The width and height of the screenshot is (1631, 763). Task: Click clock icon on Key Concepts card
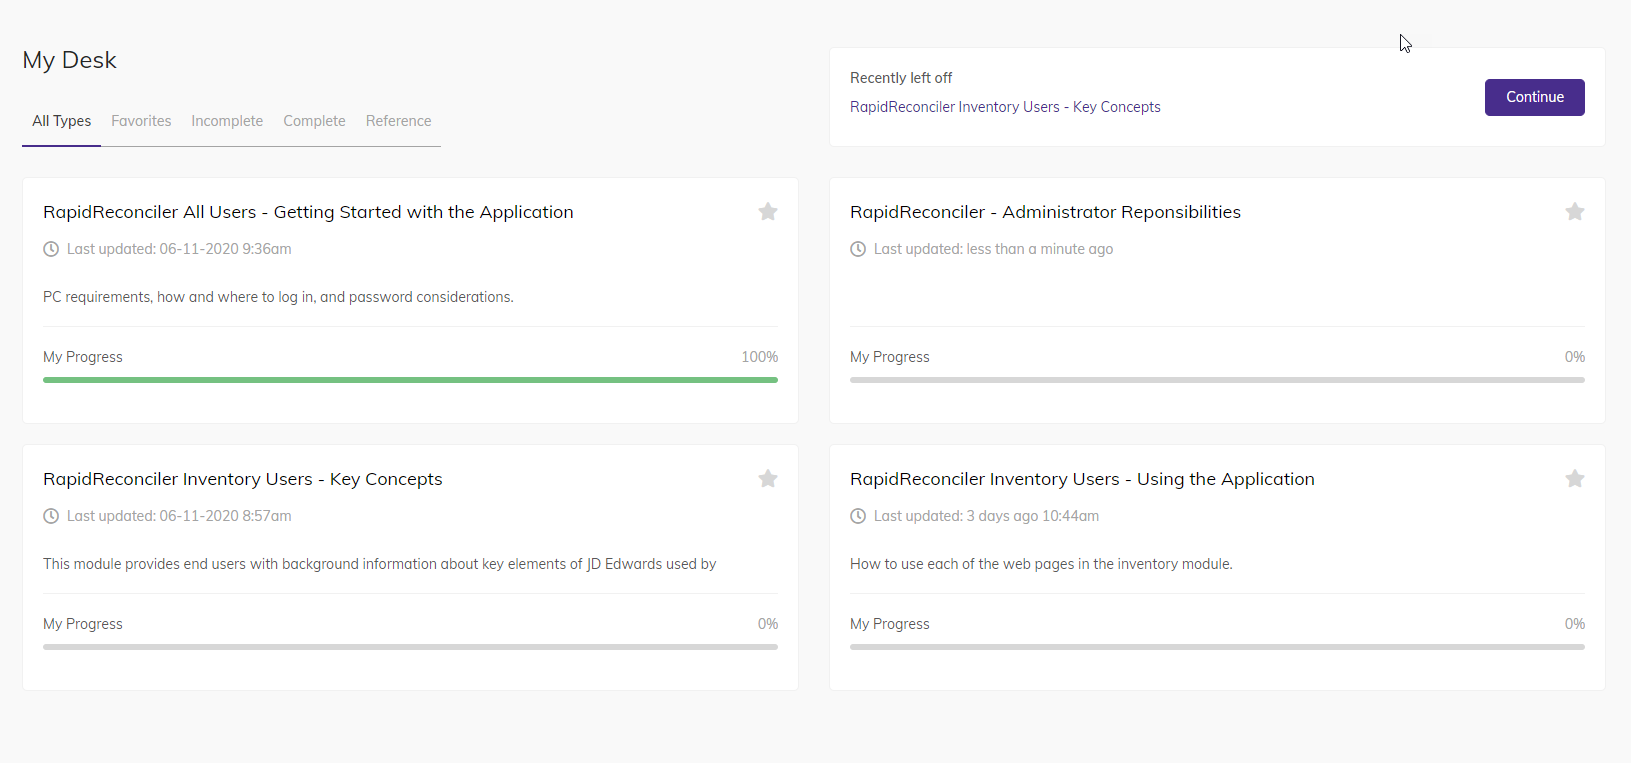(51, 516)
